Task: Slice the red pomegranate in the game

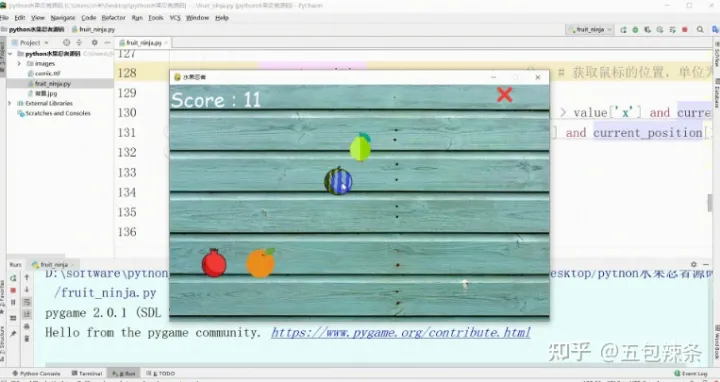Action: click(x=214, y=263)
